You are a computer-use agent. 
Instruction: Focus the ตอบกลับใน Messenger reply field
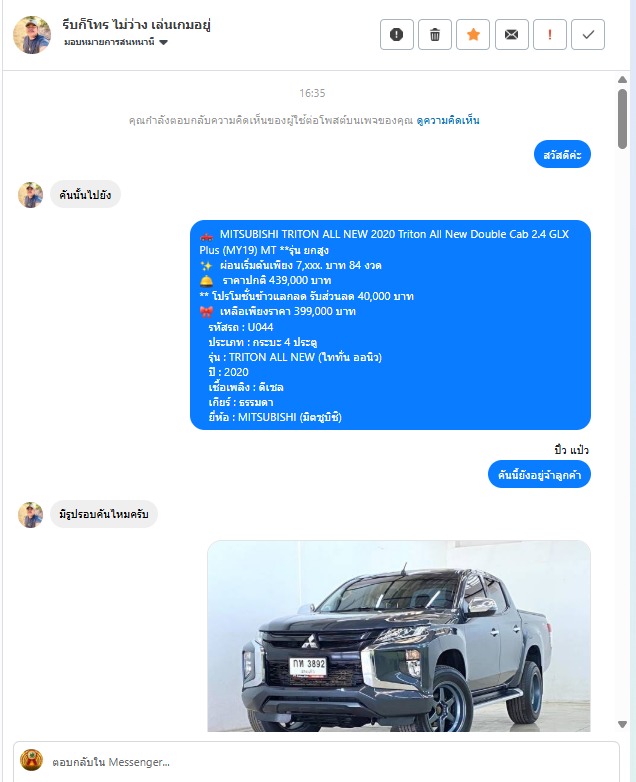click(329, 762)
